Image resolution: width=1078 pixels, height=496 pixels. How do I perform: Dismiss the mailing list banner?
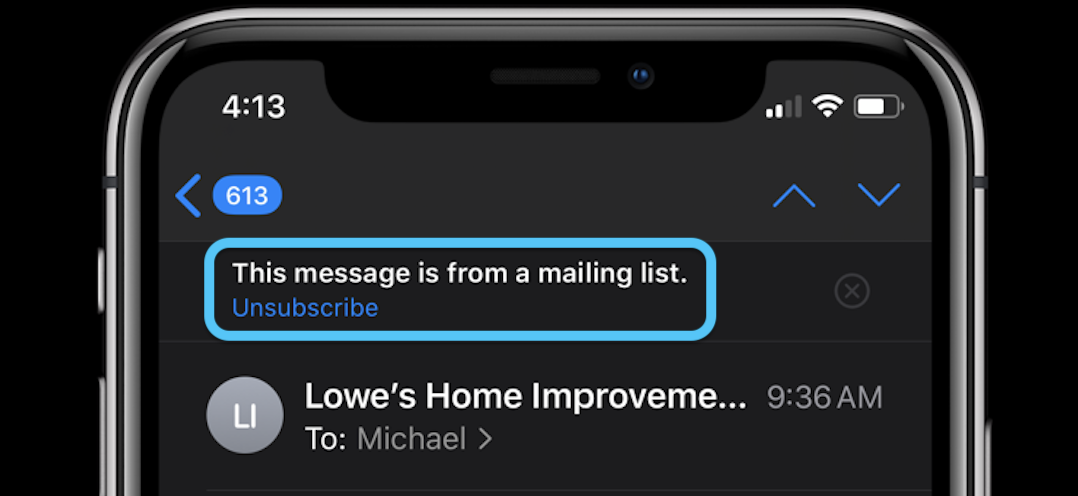(852, 291)
